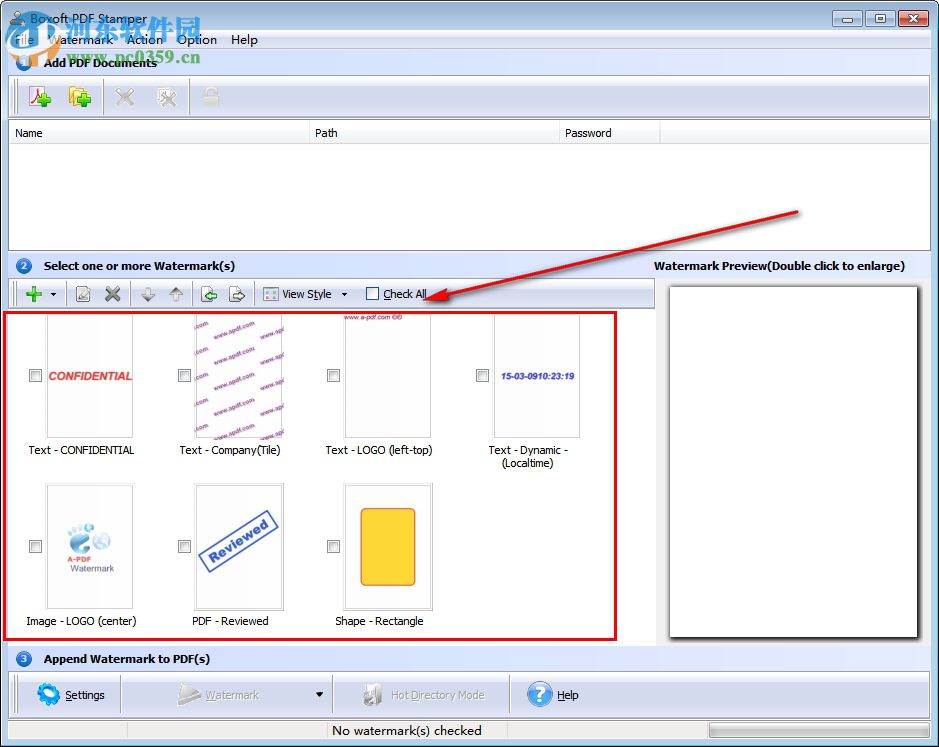Check the Shape - Rectangle watermark
The width and height of the screenshot is (939, 747).
click(x=333, y=546)
